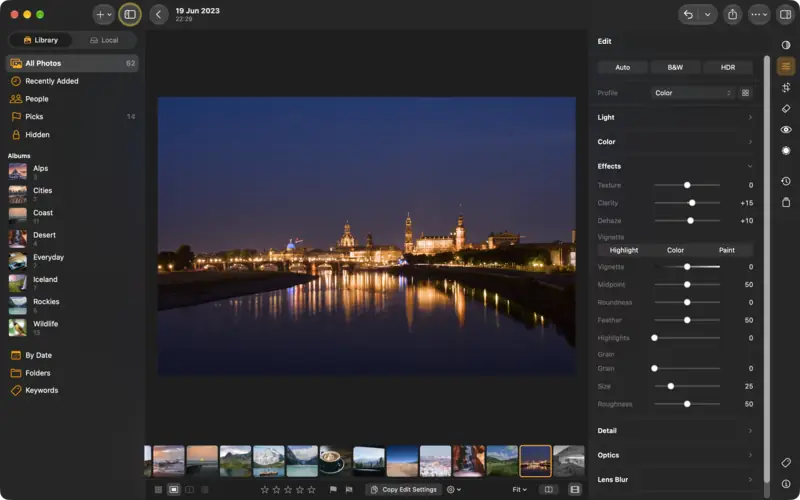Open the Versions history icon

click(786, 181)
